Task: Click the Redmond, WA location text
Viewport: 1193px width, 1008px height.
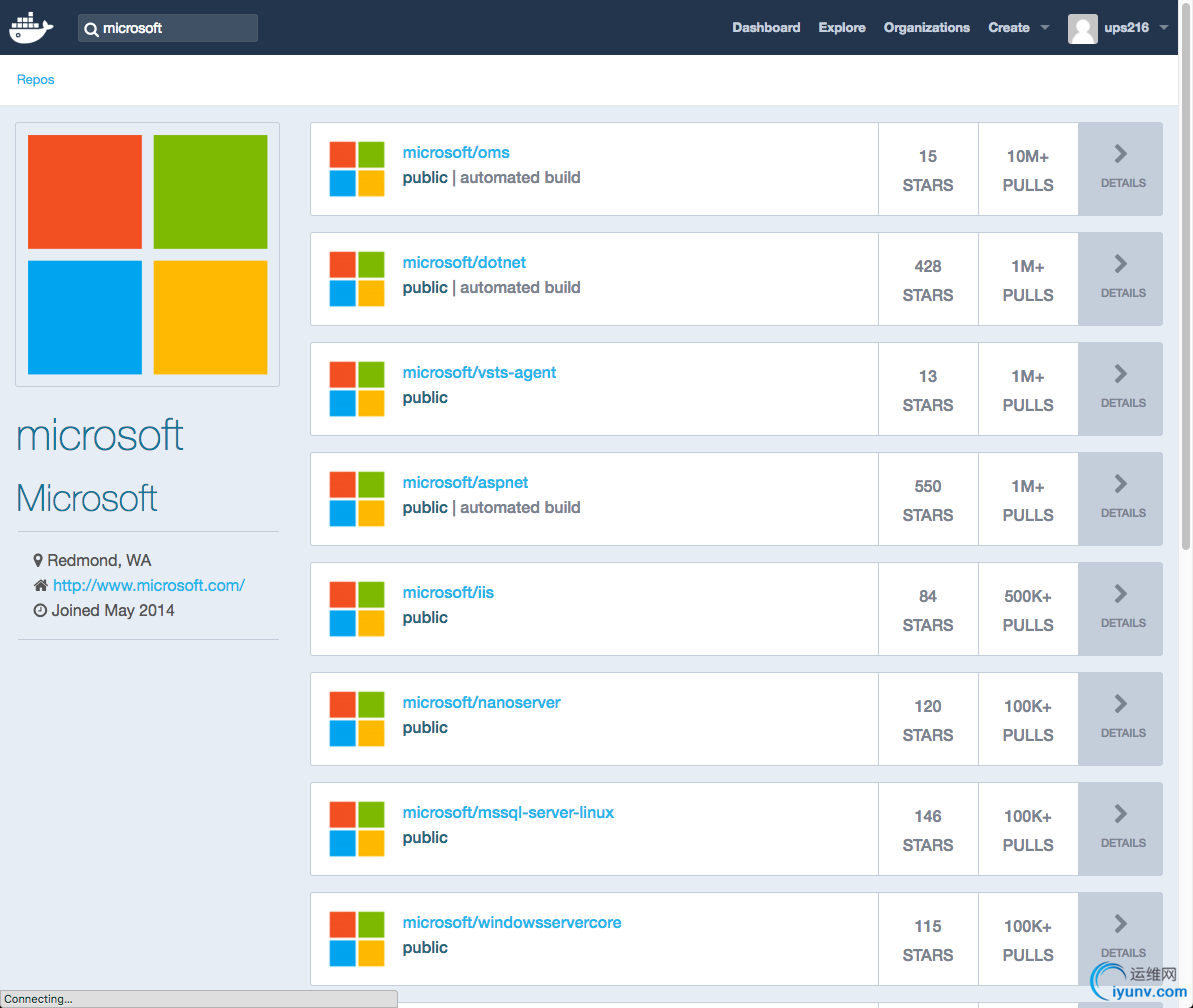Action: tap(99, 561)
